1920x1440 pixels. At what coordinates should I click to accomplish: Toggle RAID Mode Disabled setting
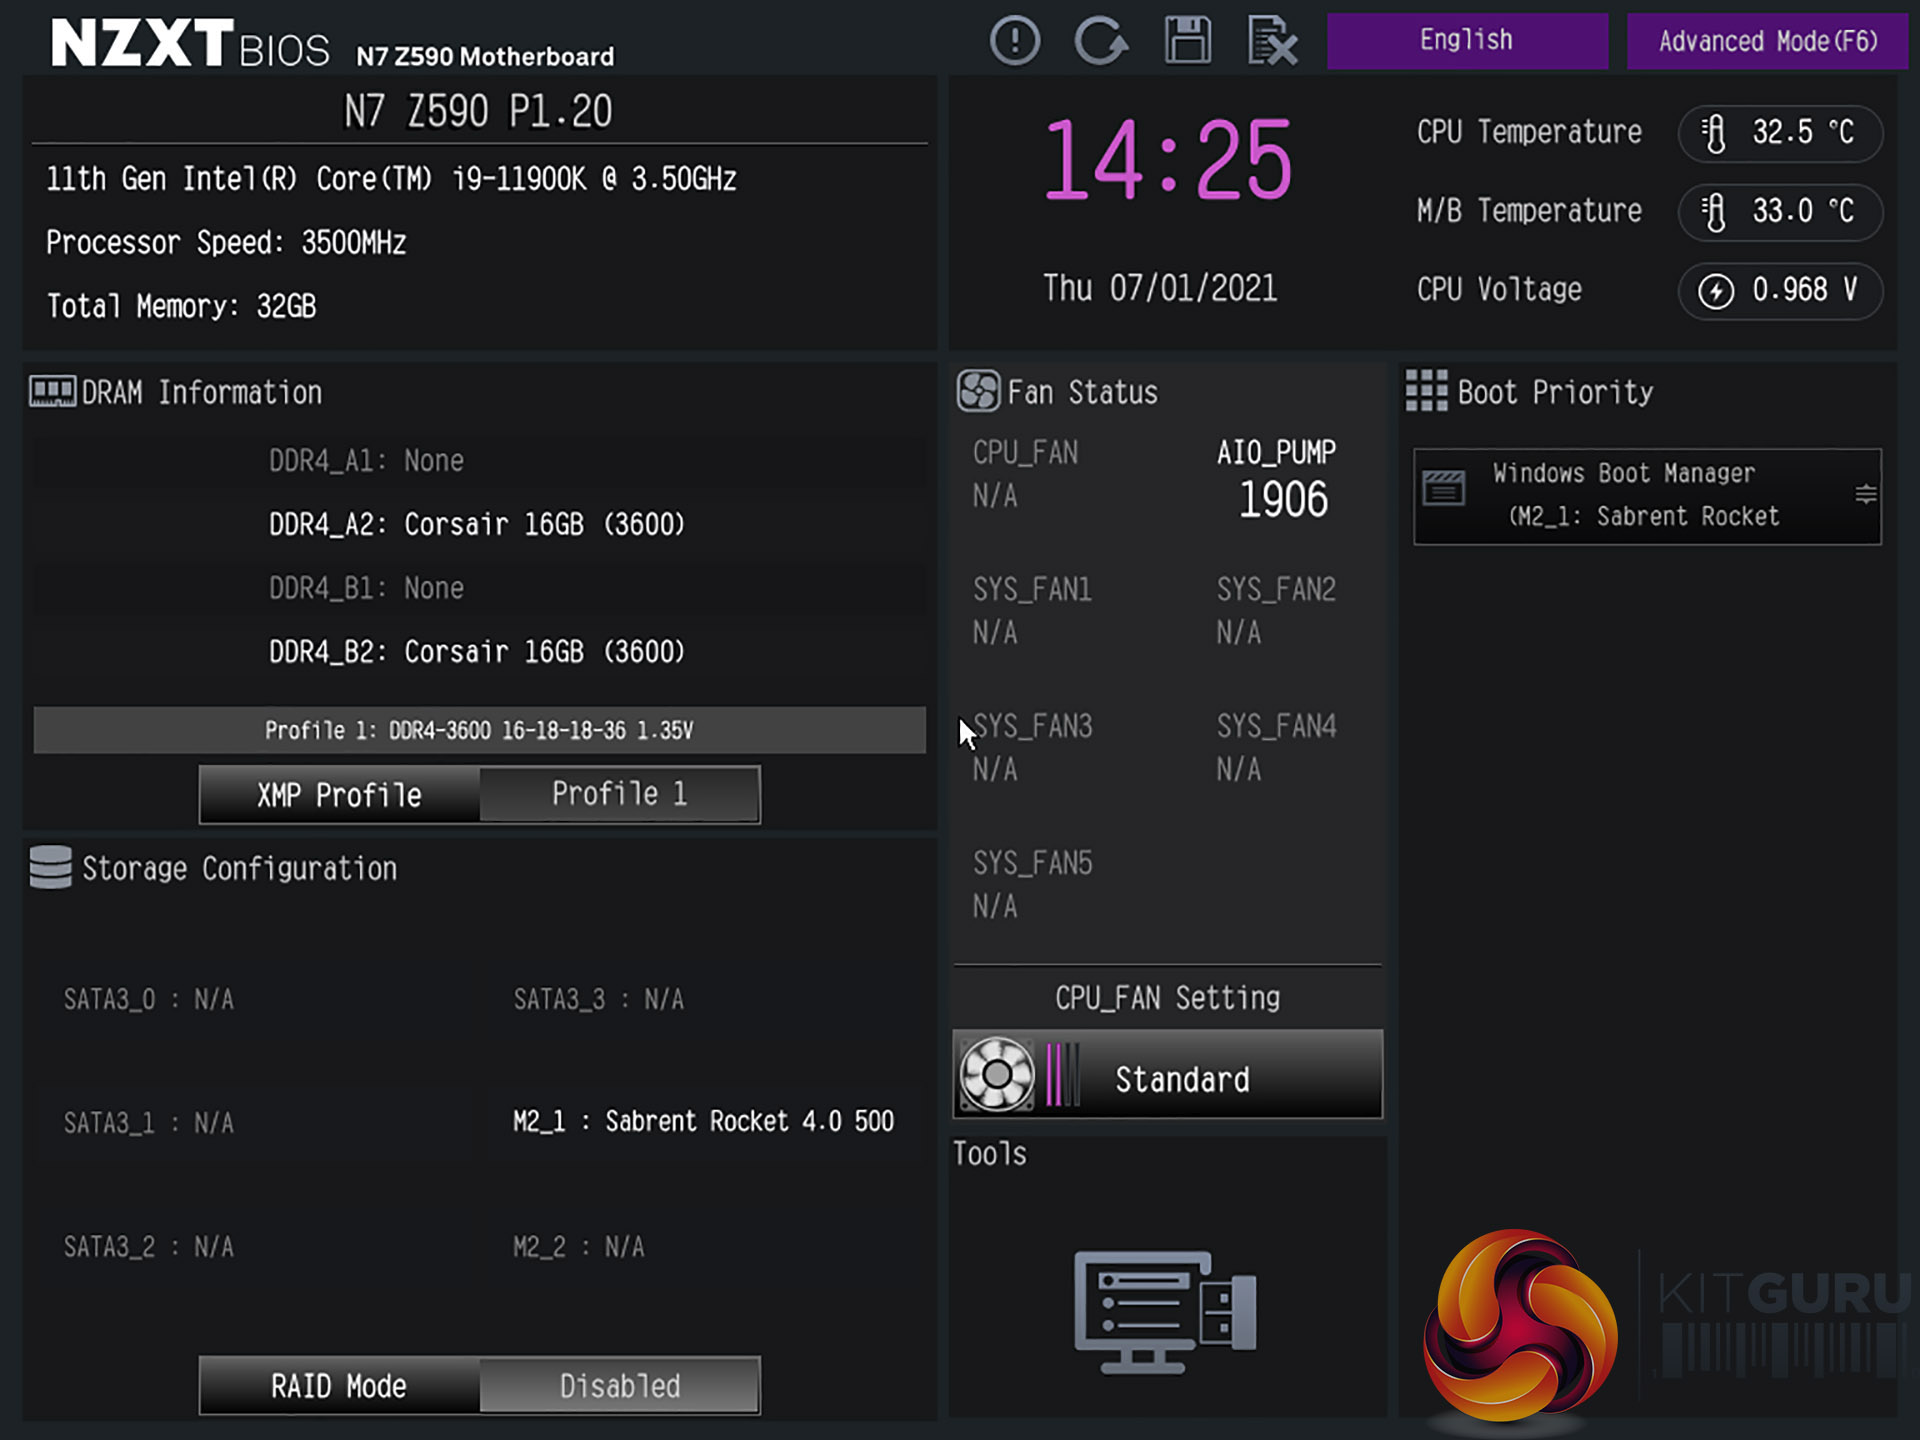pyautogui.click(x=619, y=1386)
